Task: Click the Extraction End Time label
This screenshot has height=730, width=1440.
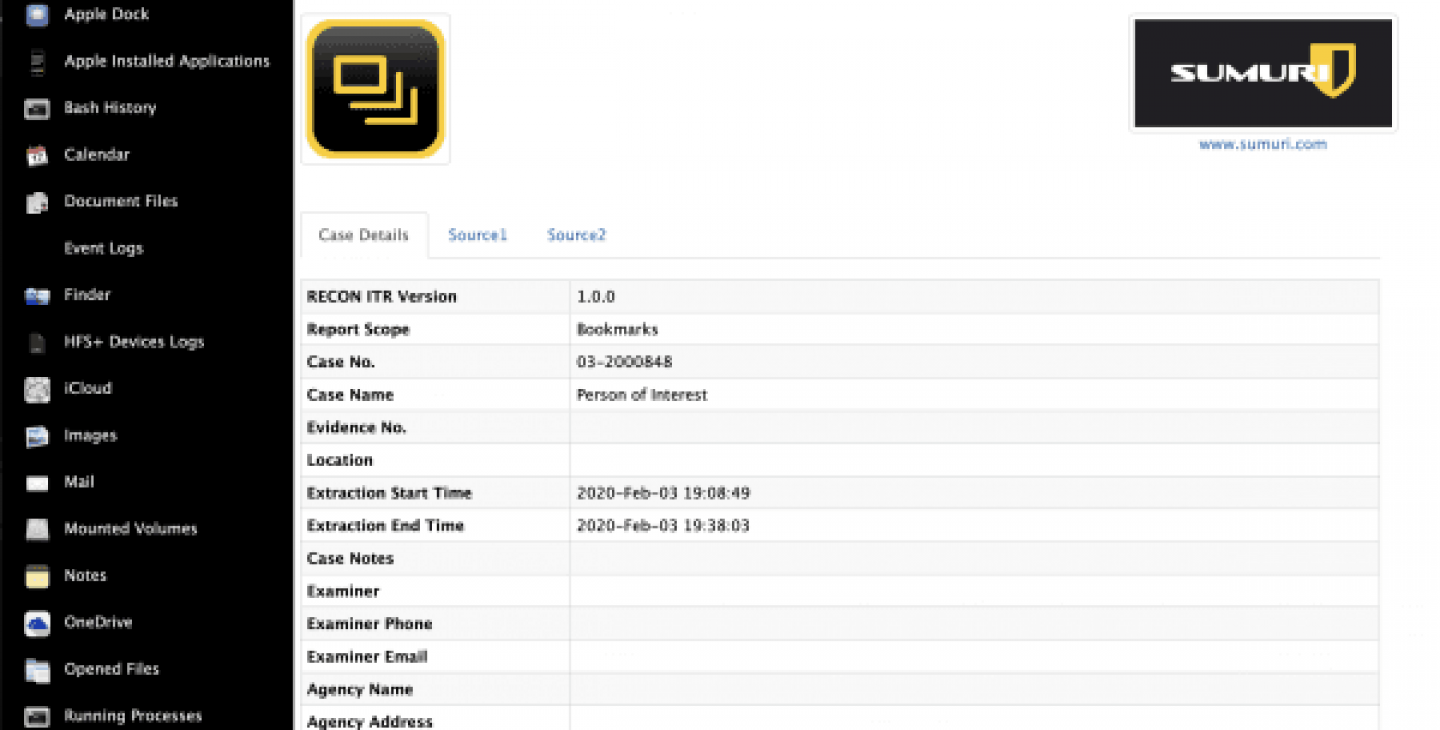Action: (385, 526)
